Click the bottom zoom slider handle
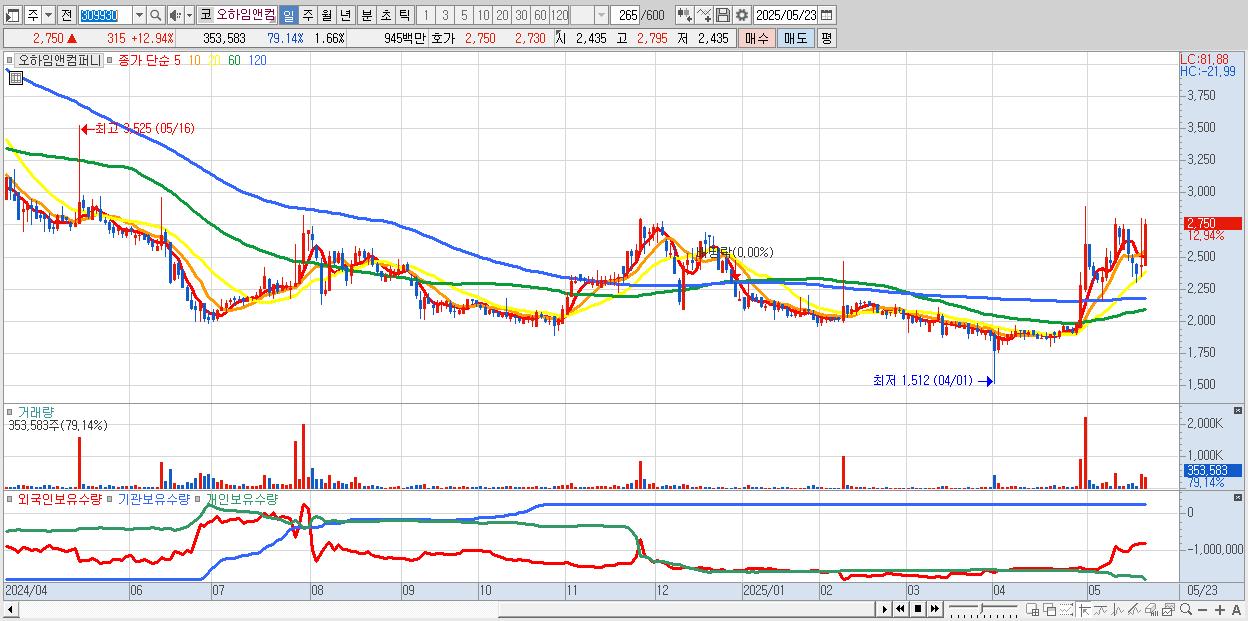The height and width of the screenshot is (621, 1248). point(981,608)
